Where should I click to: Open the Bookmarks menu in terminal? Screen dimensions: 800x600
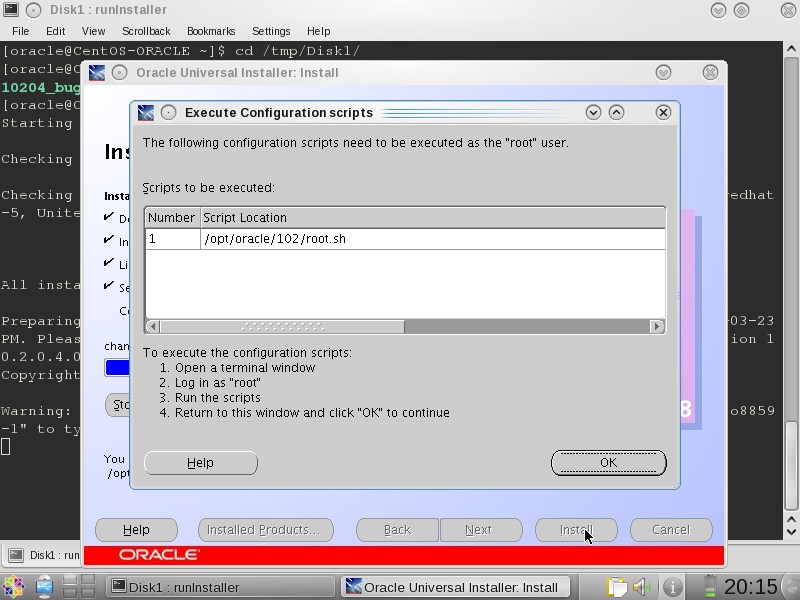[x=211, y=31]
